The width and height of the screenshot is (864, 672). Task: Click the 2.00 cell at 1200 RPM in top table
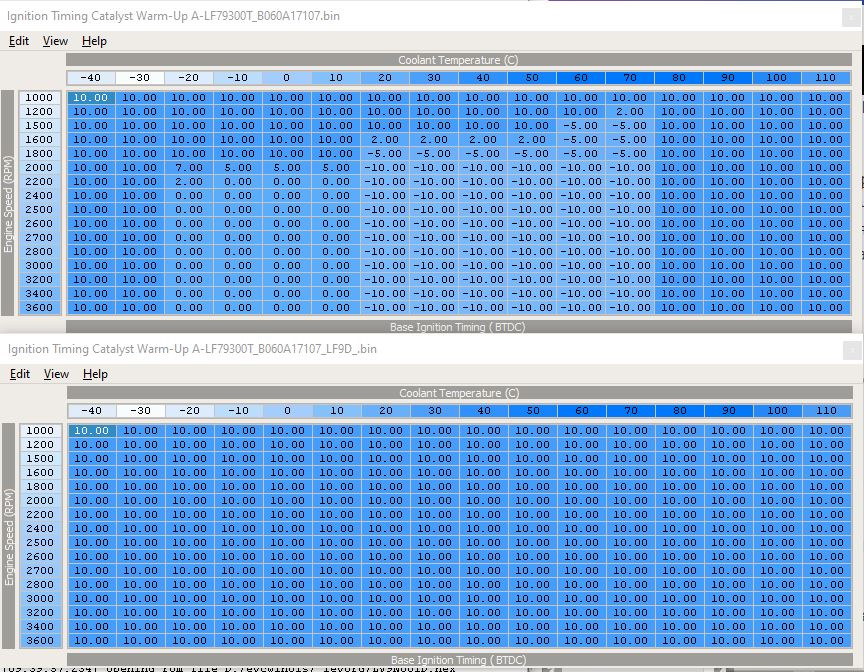629,111
